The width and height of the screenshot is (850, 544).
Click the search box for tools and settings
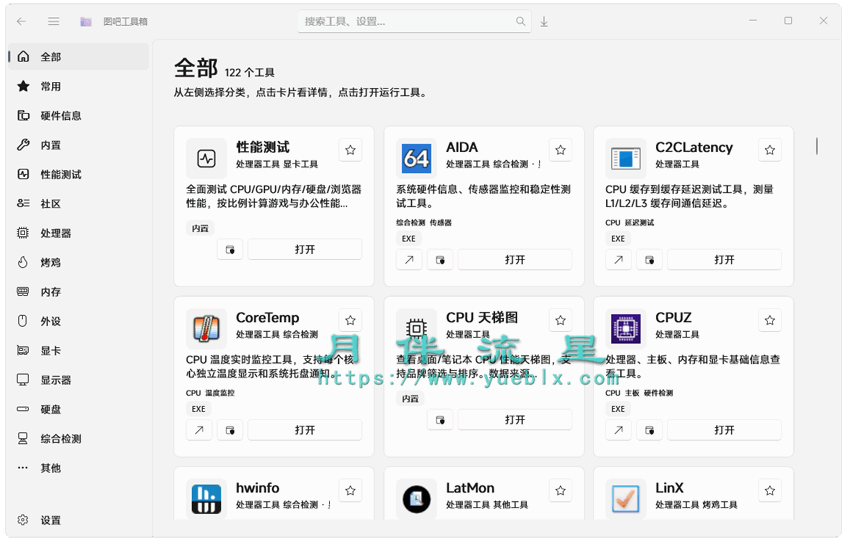click(x=414, y=21)
